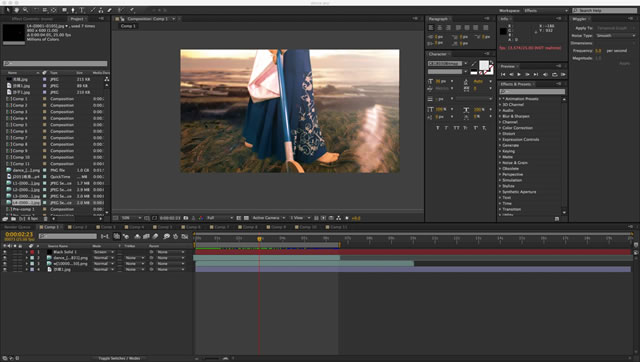
Task: Click center-align text in Paragraph panel
Action: 440,28
